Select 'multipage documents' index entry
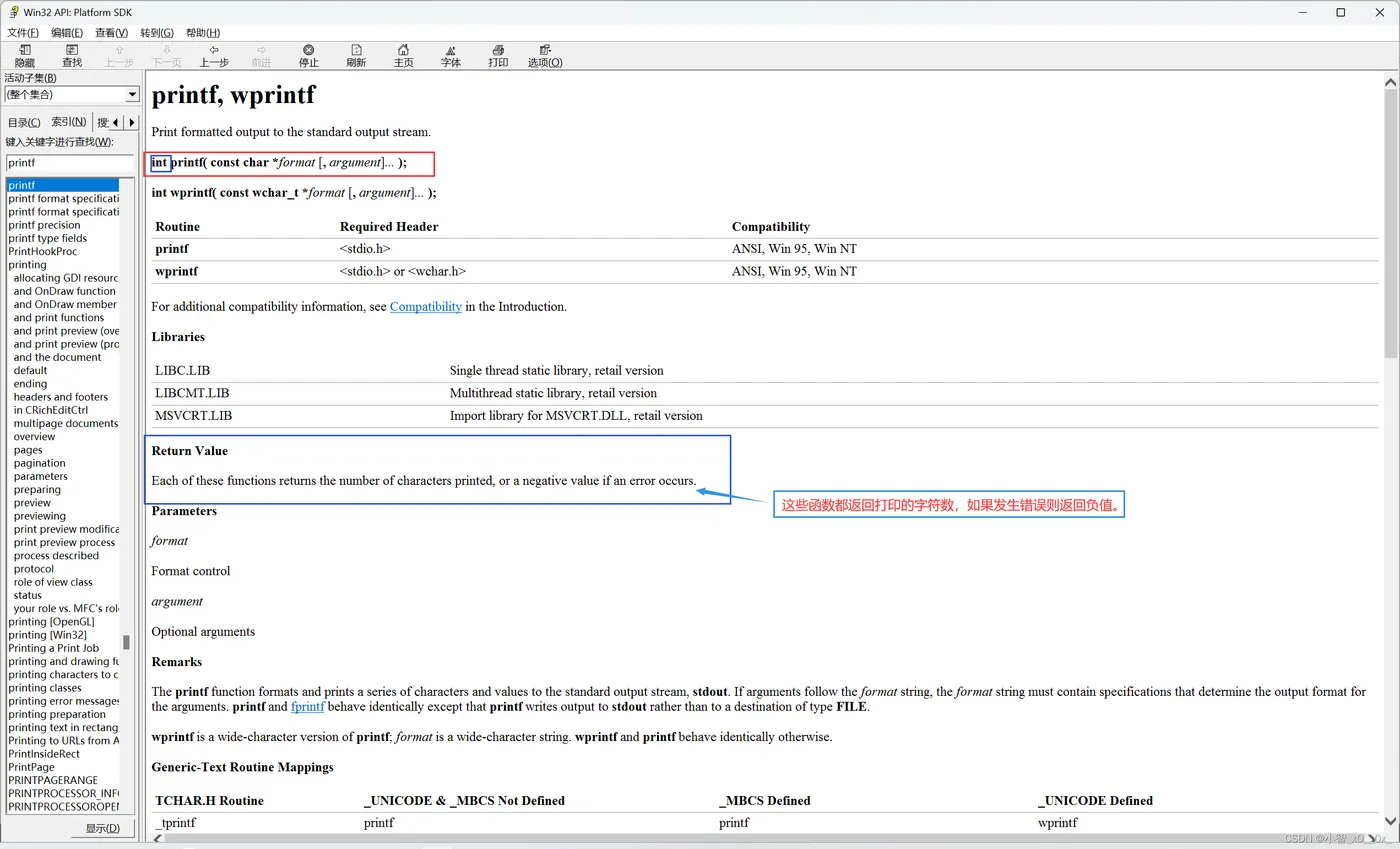Screen dimensions: 1400x849 66,423
